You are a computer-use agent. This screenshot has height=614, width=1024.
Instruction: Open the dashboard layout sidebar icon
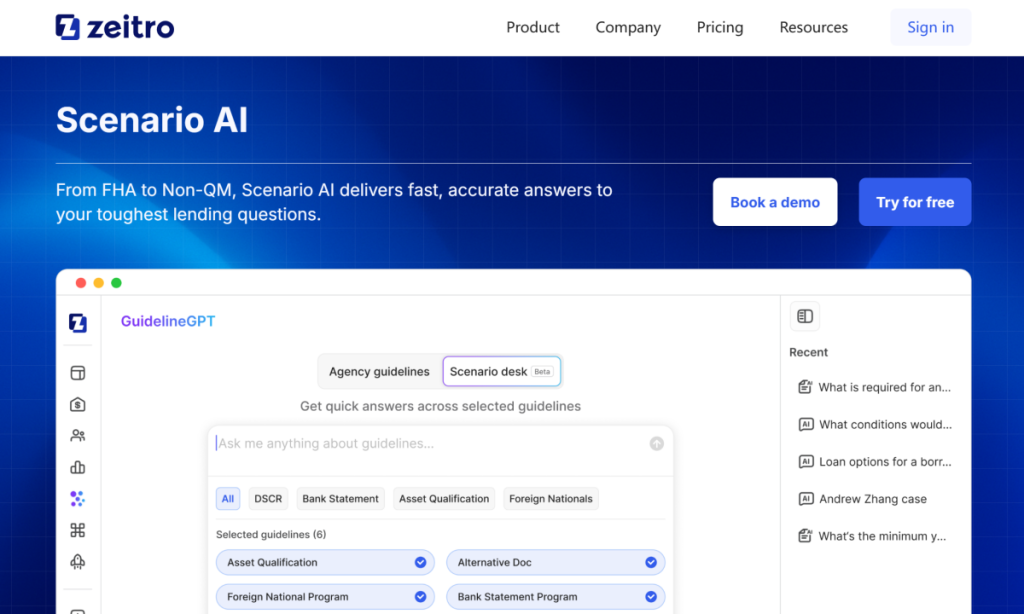78,373
